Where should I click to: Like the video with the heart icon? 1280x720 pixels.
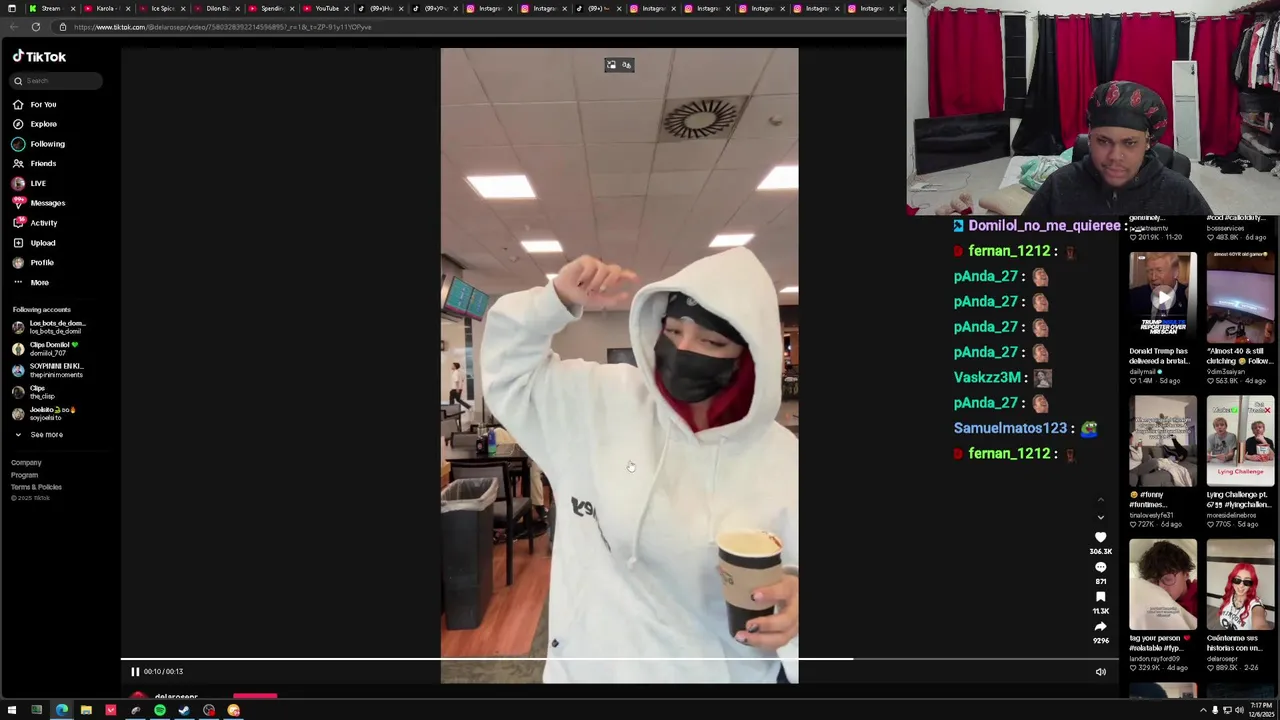pyautogui.click(x=1100, y=538)
